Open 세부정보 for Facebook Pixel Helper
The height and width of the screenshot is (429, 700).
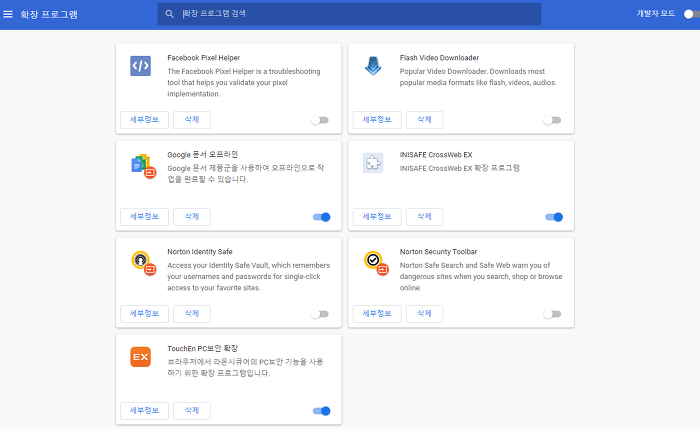[x=144, y=120]
